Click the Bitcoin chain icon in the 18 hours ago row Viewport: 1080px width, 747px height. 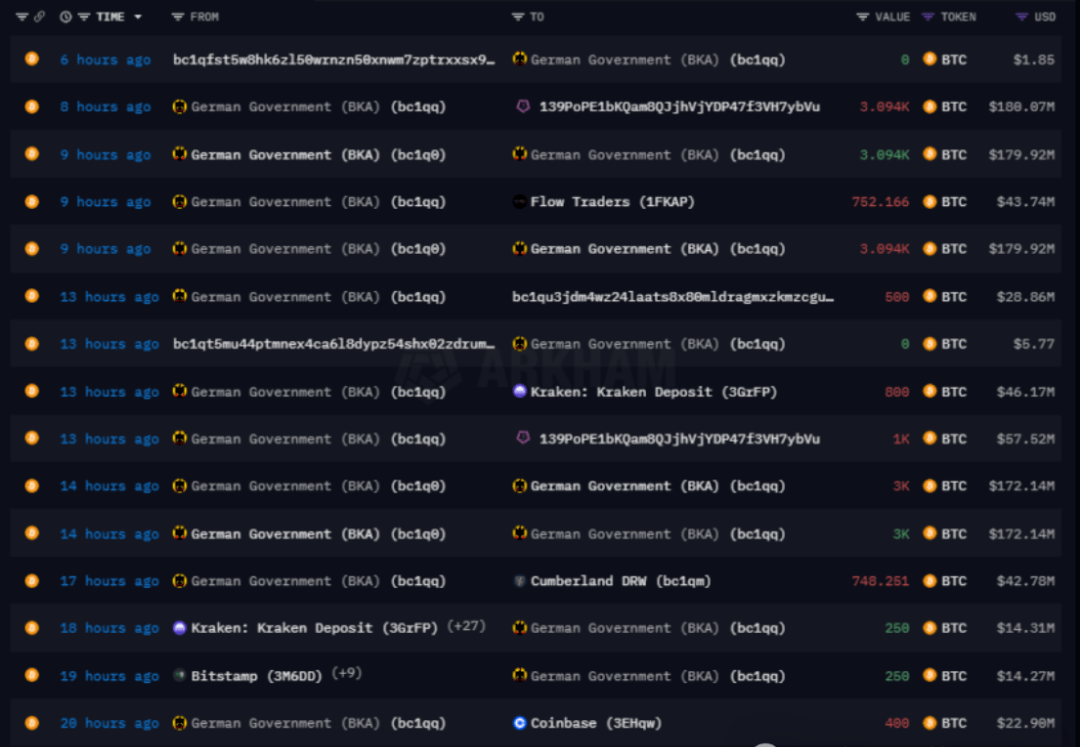pyautogui.click(x=32, y=627)
